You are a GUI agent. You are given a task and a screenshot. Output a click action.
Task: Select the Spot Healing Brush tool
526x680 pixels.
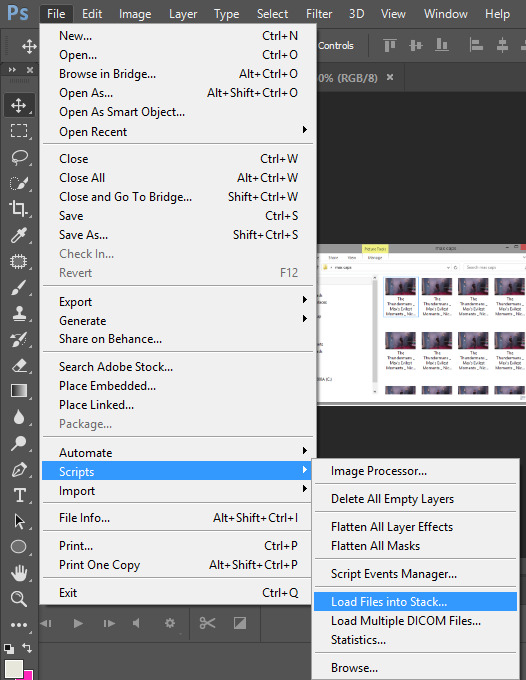coord(19,262)
